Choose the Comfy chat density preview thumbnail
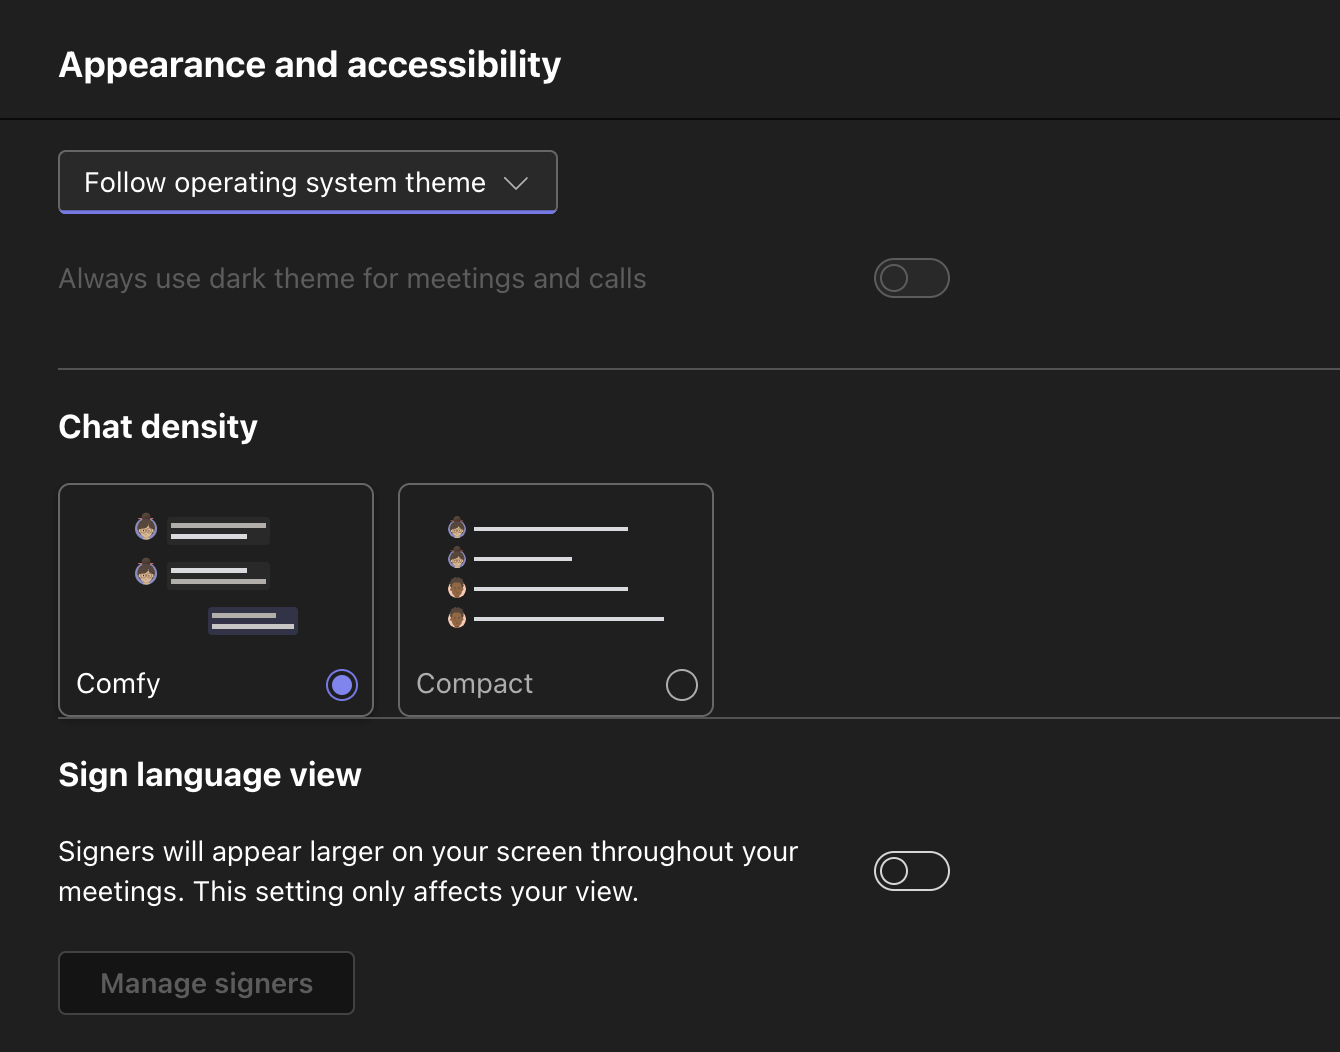 pyautogui.click(x=216, y=575)
